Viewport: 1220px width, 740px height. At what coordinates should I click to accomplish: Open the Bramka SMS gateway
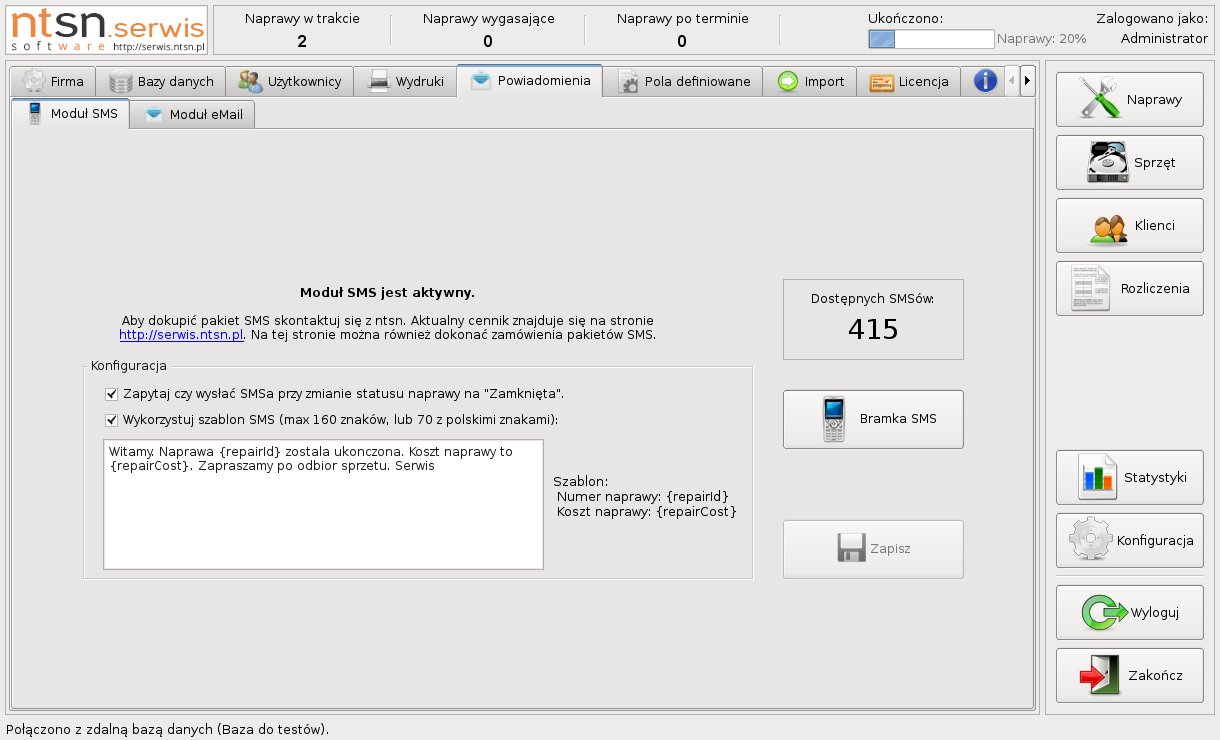coord(873,419)
